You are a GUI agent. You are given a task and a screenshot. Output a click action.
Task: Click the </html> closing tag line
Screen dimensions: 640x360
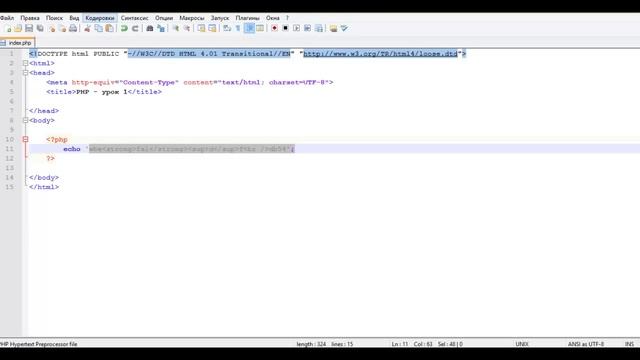(44, 187)
